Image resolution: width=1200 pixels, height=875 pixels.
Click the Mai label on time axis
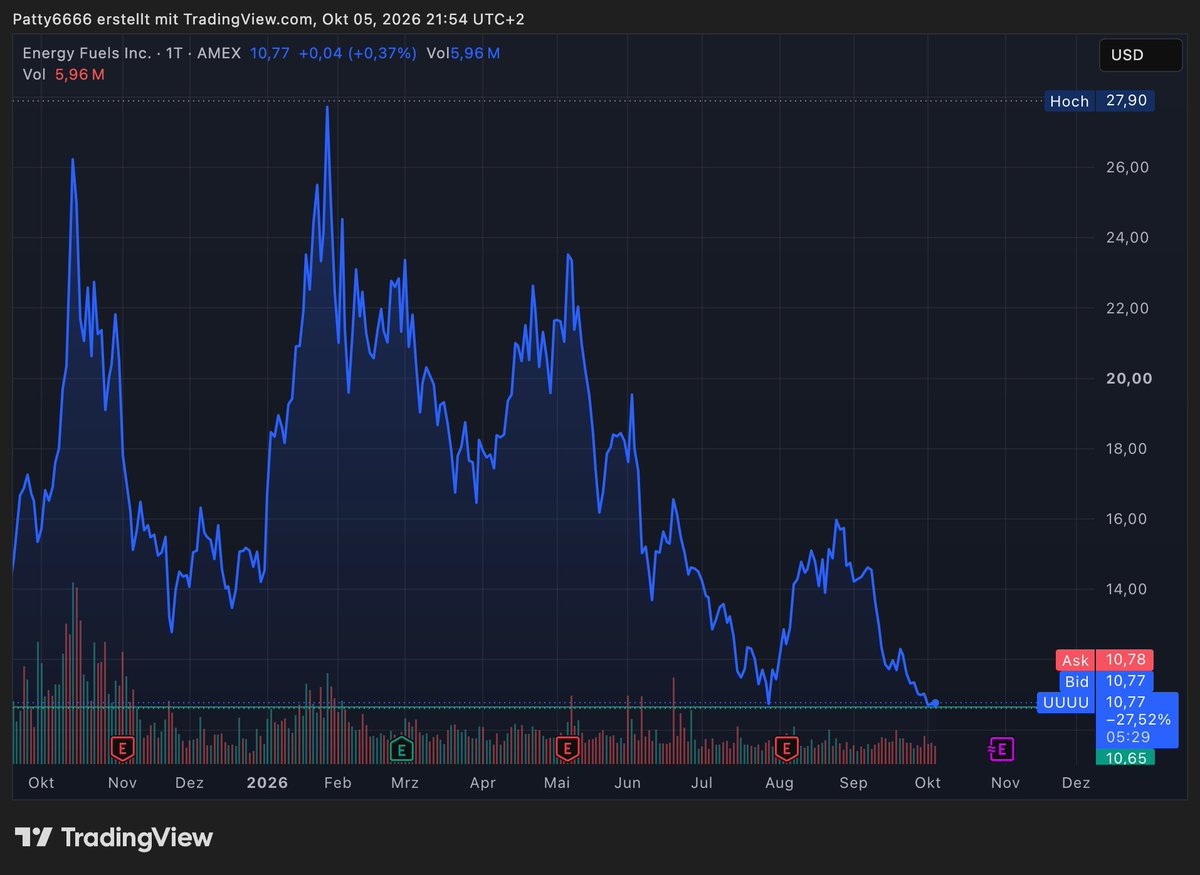pos(557,783)
